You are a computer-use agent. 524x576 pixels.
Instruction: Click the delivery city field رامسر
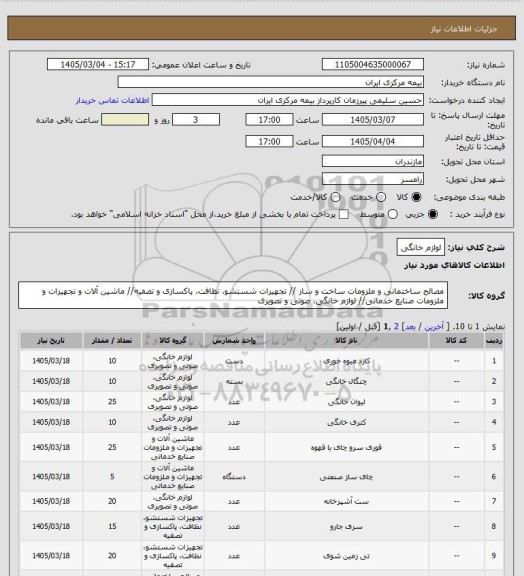[373, 179]
